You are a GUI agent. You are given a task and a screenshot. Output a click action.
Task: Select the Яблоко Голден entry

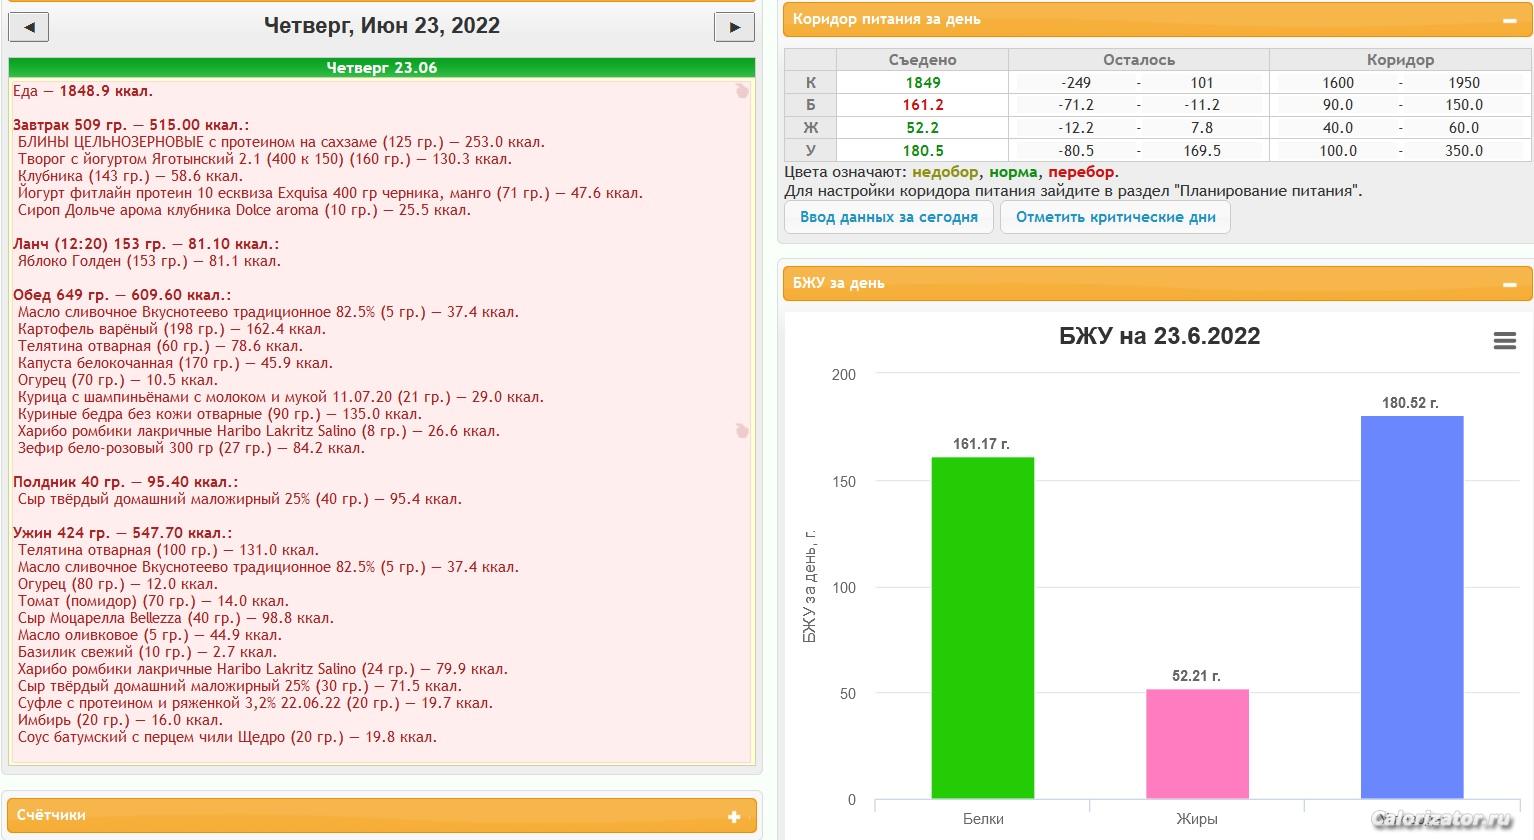pyautogui.click(x=149, y=261)
